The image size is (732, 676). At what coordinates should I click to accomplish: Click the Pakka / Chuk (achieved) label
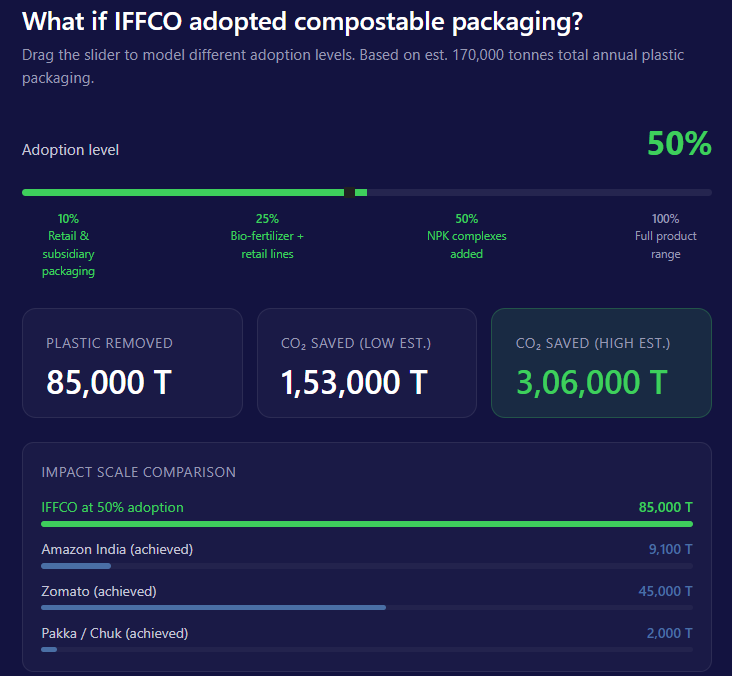[114, 633]
